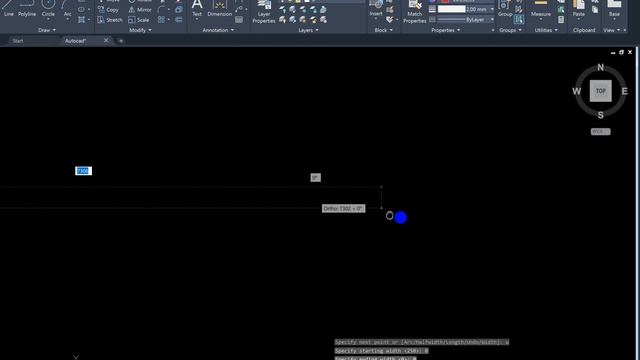This screenshot has width=640, height=360.
Task: Click 'Specify starting width <250>: 0' command line
Action: 381,351
